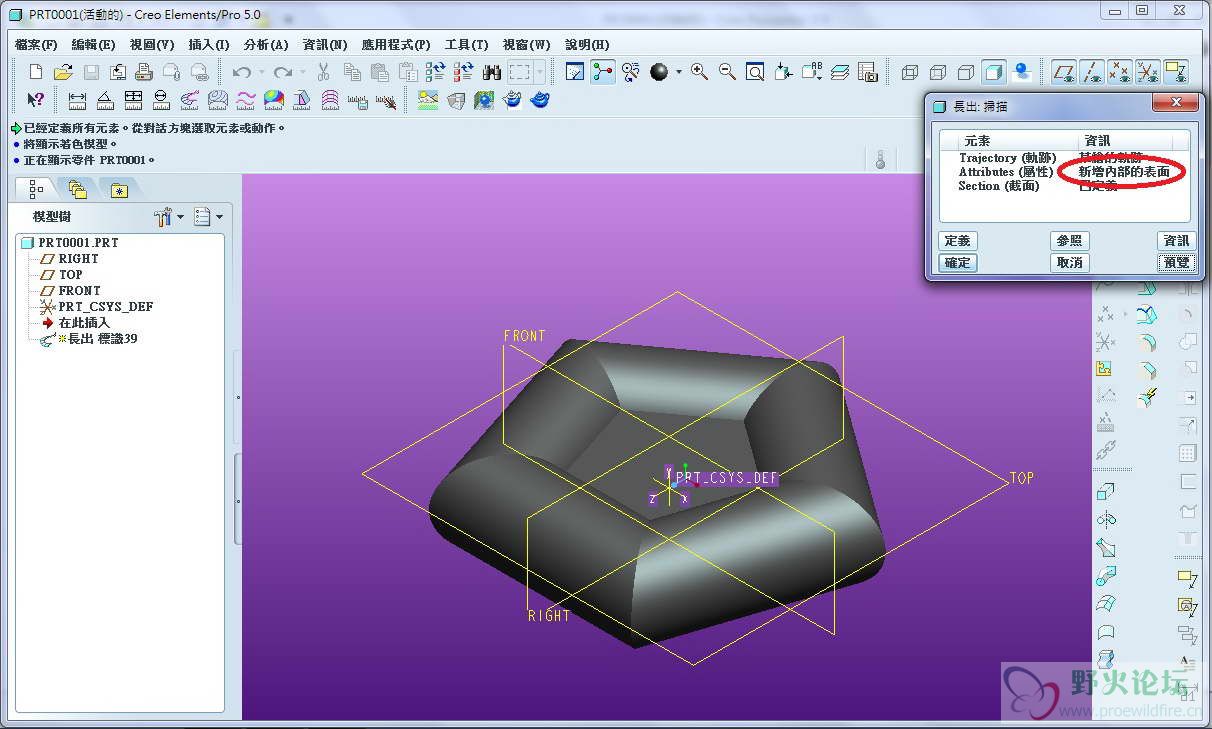Open the saved view list
Viewport: 1212px width, 729px height.
pyautogui.click(x=812, y=72)
